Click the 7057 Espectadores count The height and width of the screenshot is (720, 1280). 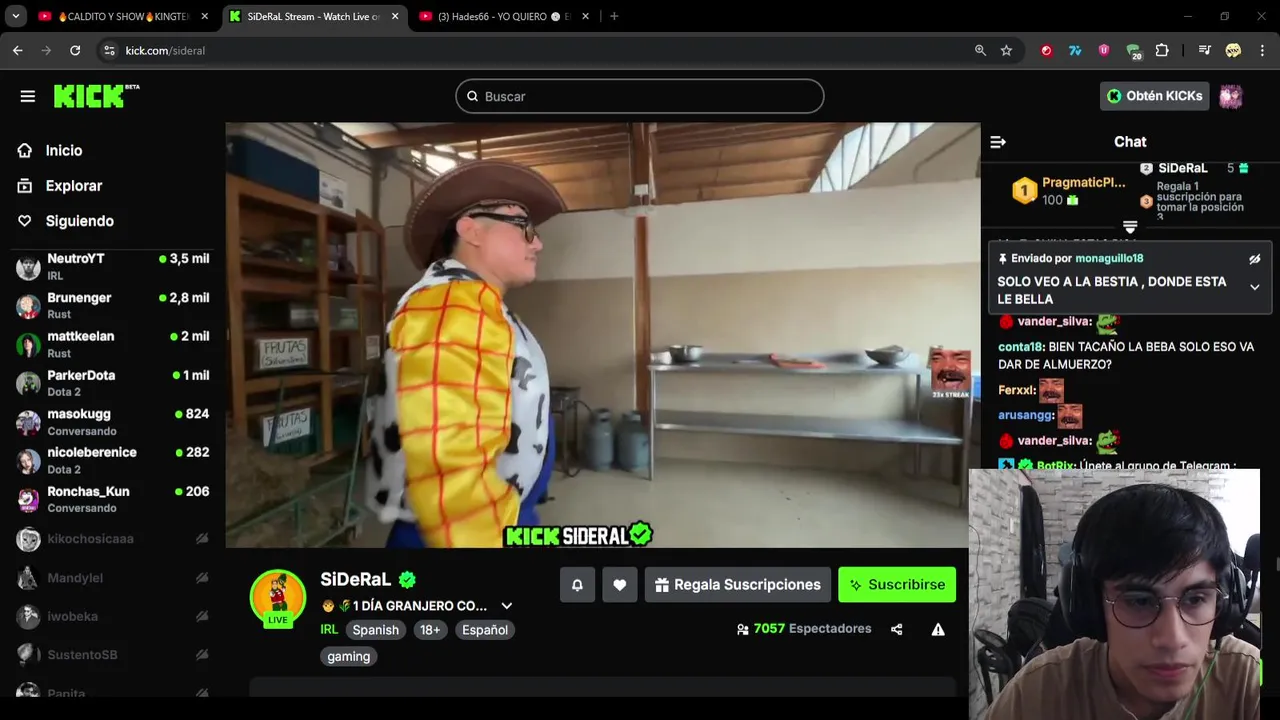coord(804,629)
